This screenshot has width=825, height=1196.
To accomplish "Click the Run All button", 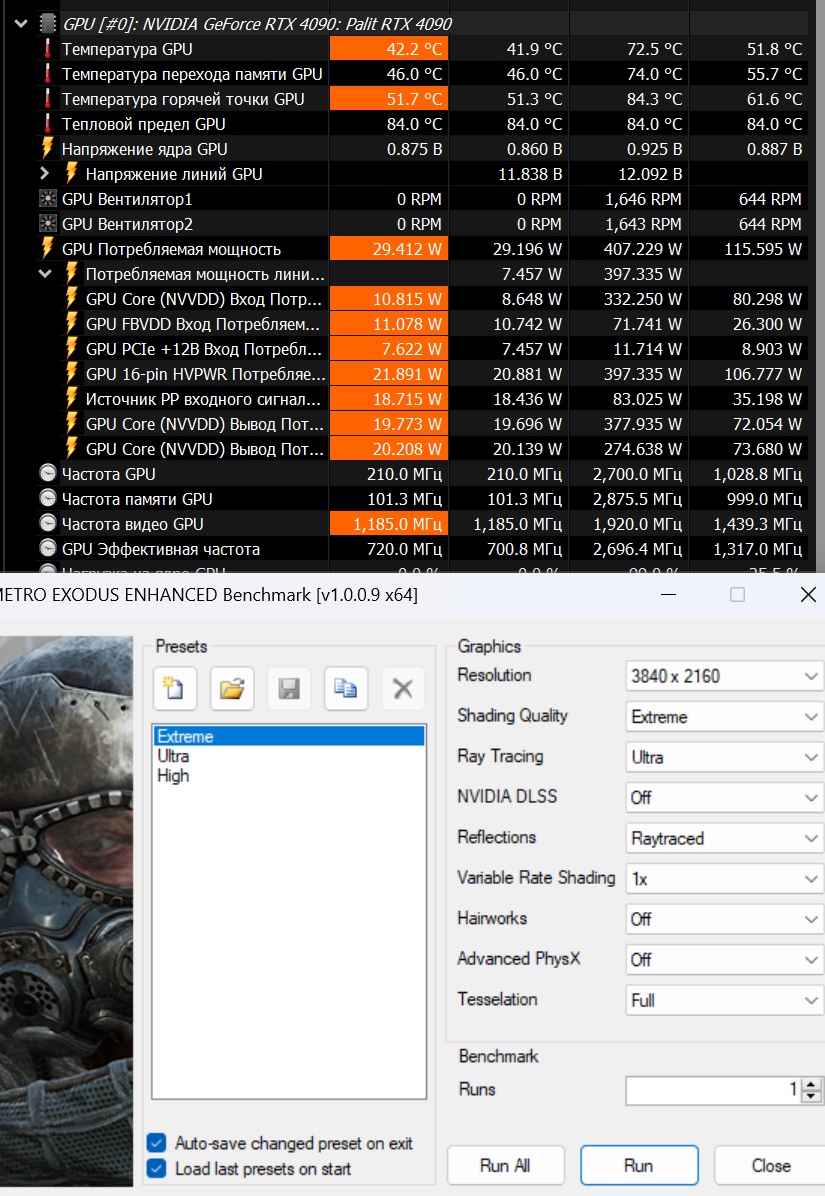I will coord(506,1165).
